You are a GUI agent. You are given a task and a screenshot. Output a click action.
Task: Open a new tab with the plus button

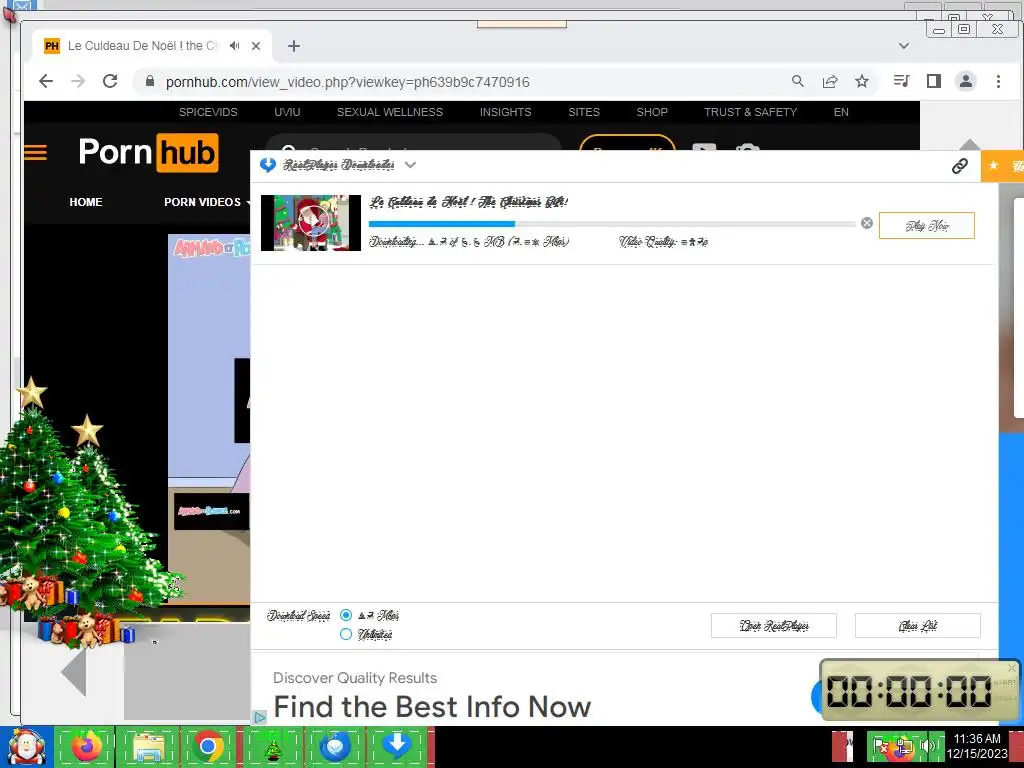(294, 46)
